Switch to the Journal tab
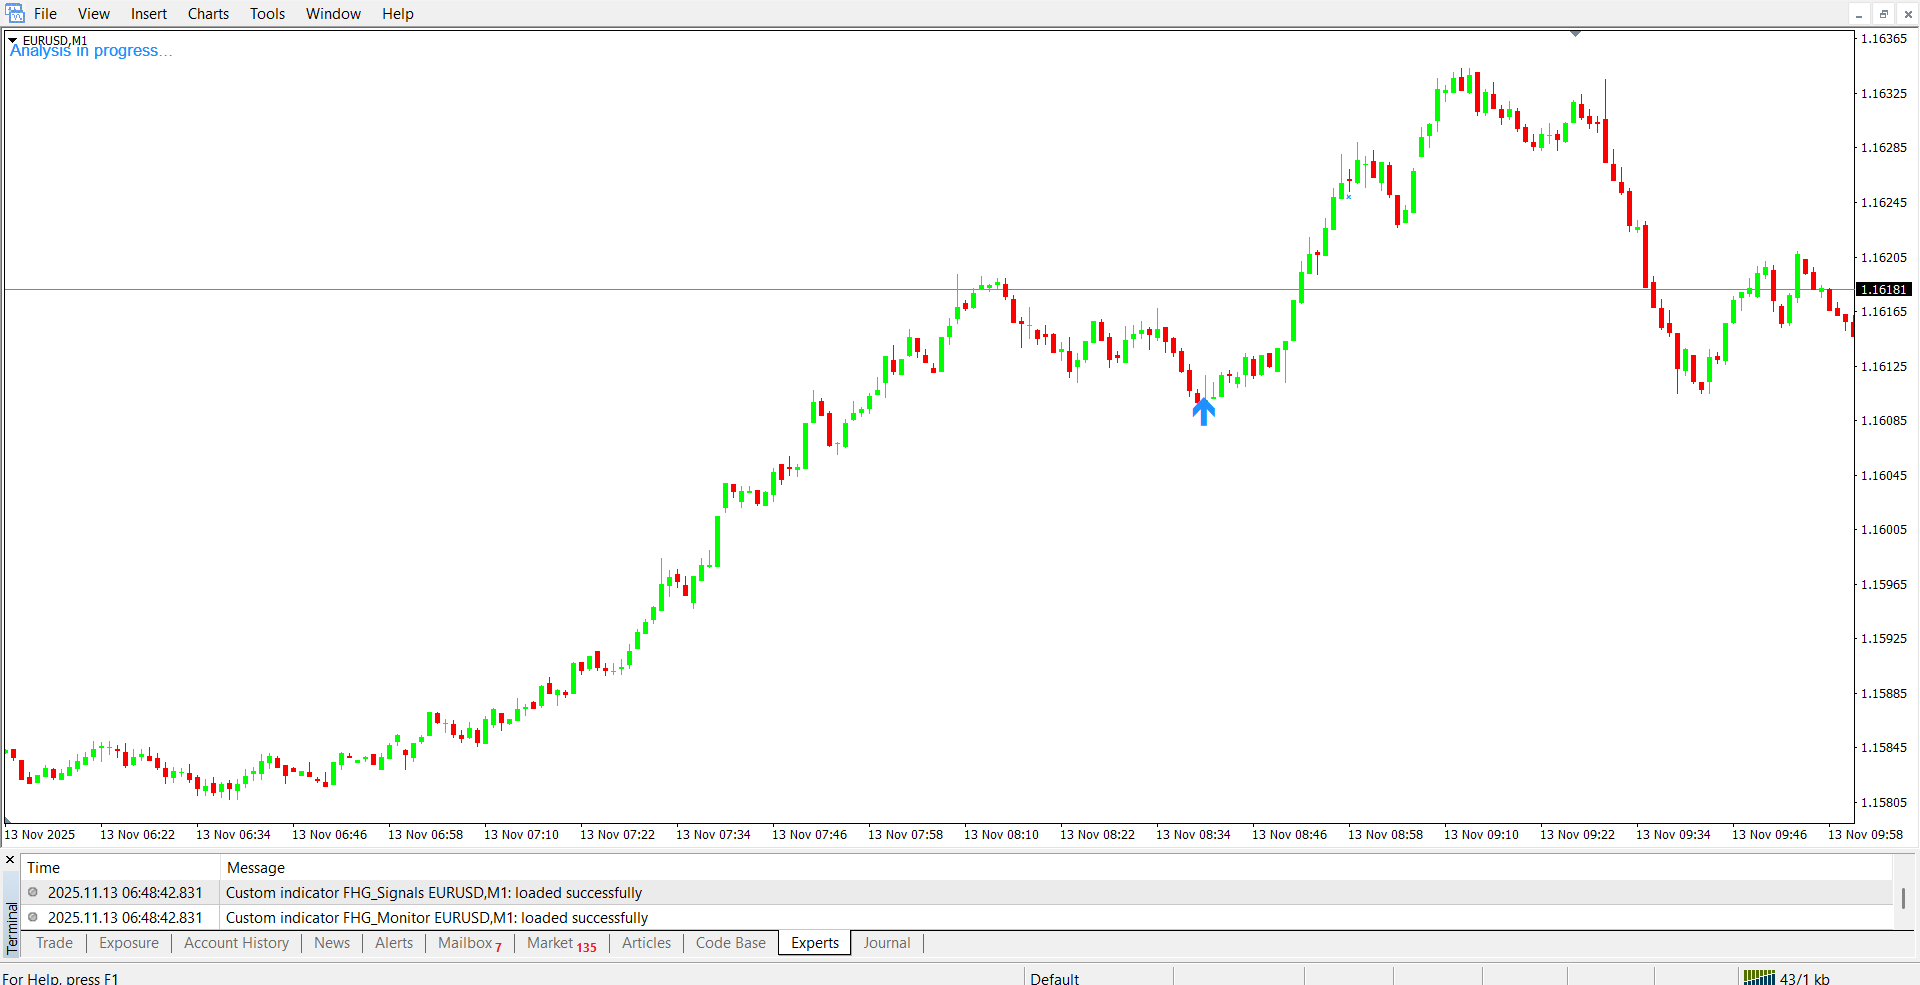 [886, 943]
